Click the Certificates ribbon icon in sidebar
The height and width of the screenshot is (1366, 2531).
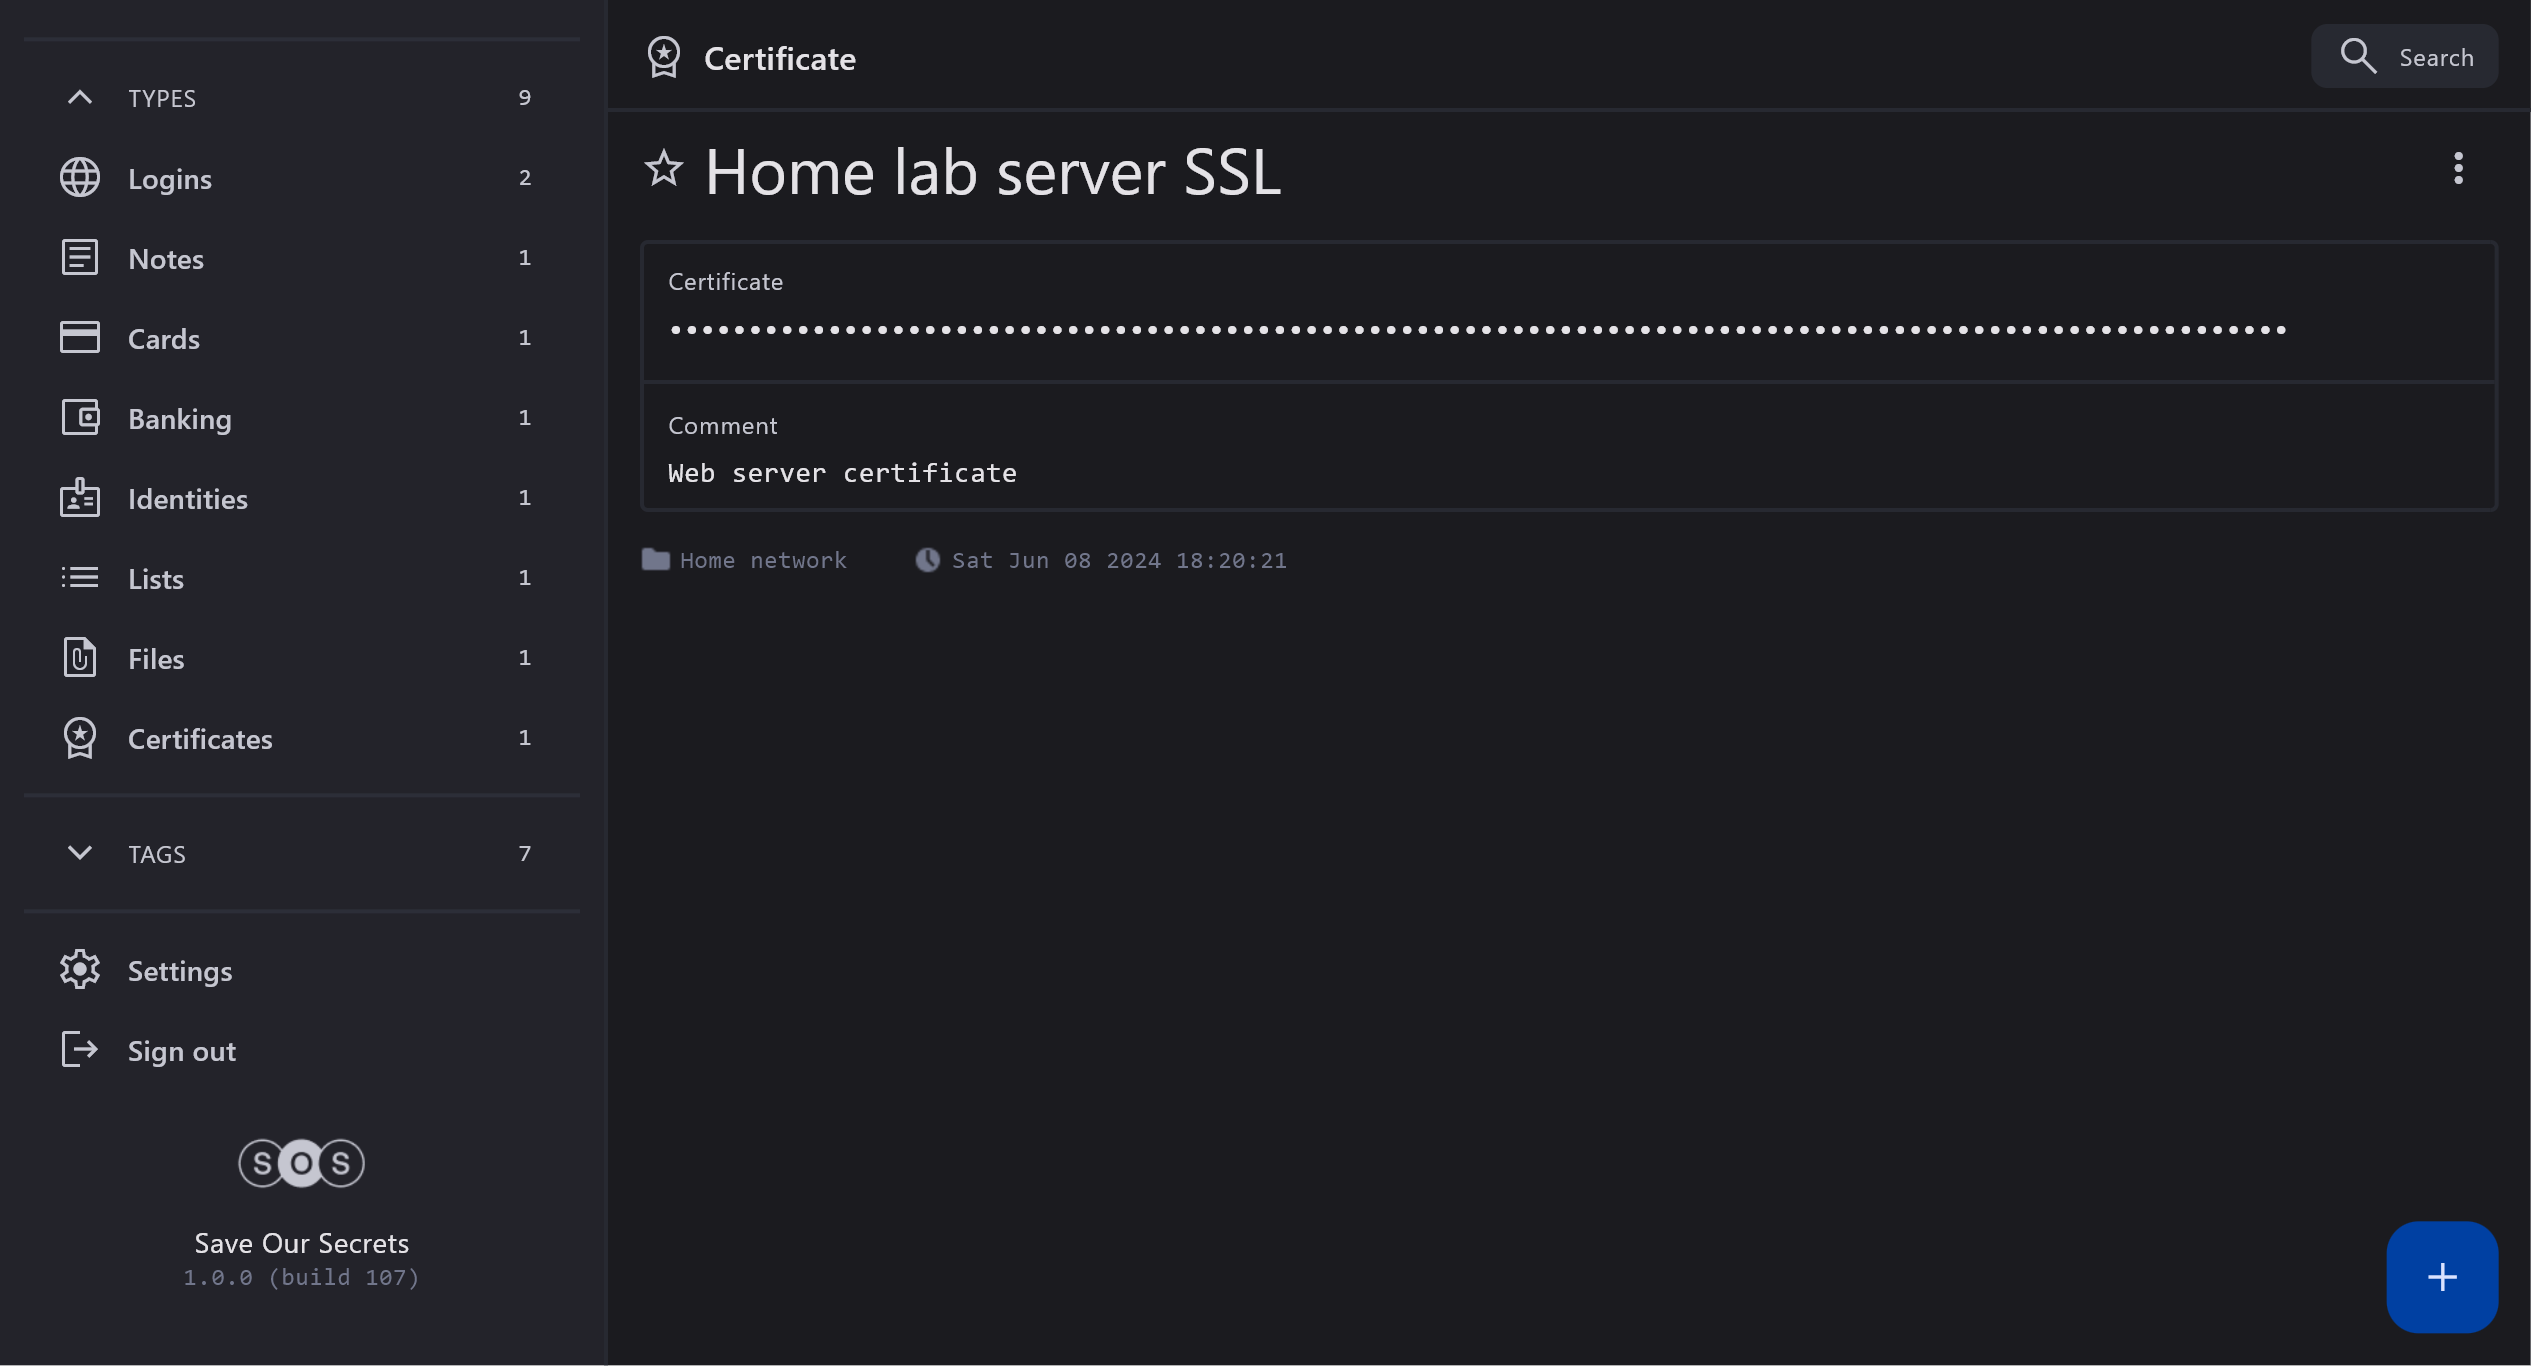click(80, 738)
